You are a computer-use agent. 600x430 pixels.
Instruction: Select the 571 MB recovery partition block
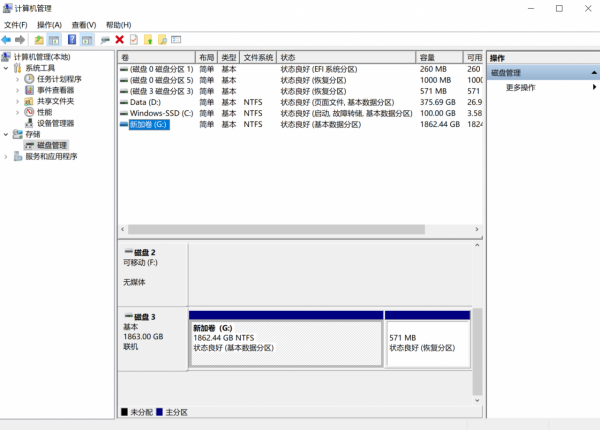point(427,339)
